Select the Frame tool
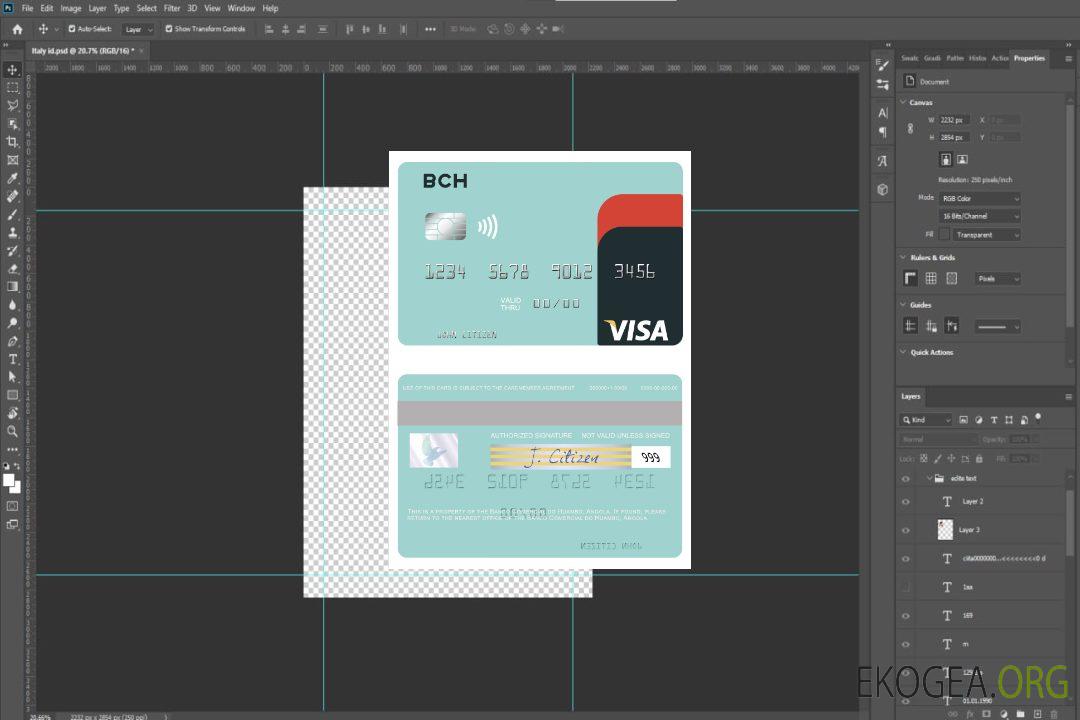 (12, 160)
